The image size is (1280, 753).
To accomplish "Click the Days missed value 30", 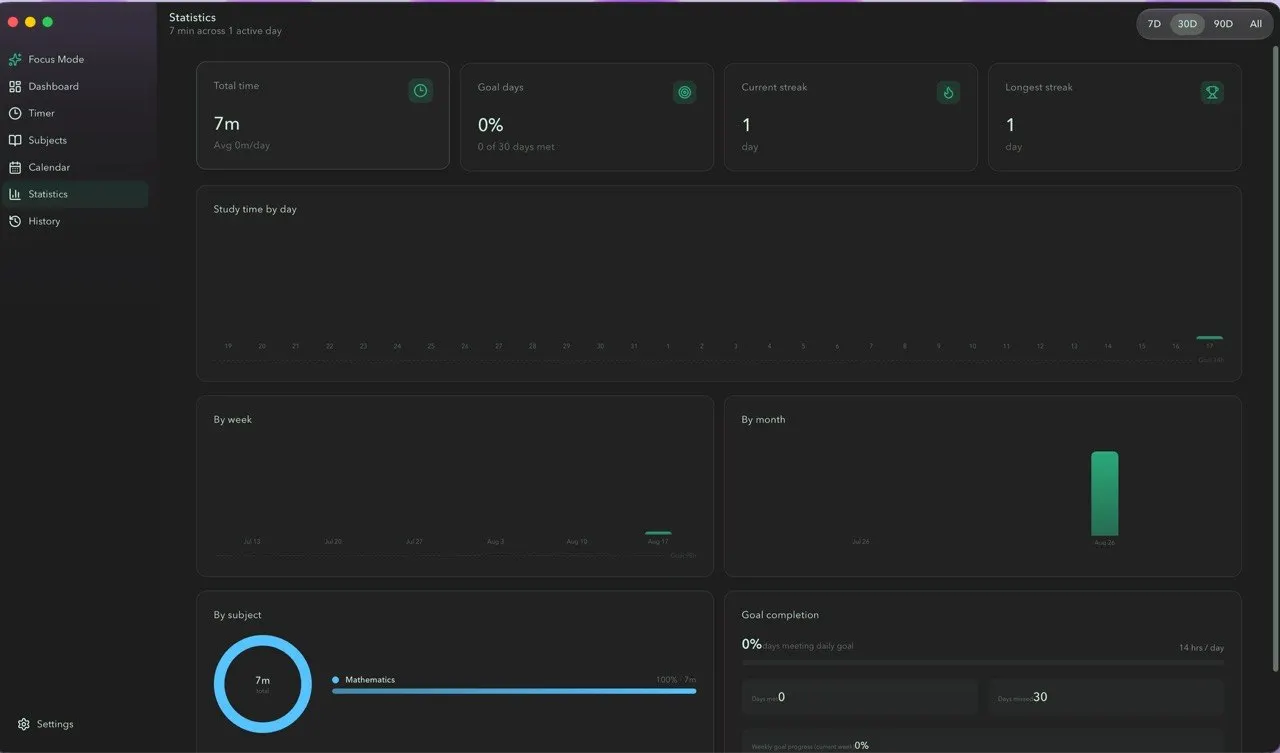I will pos(1040,697).
